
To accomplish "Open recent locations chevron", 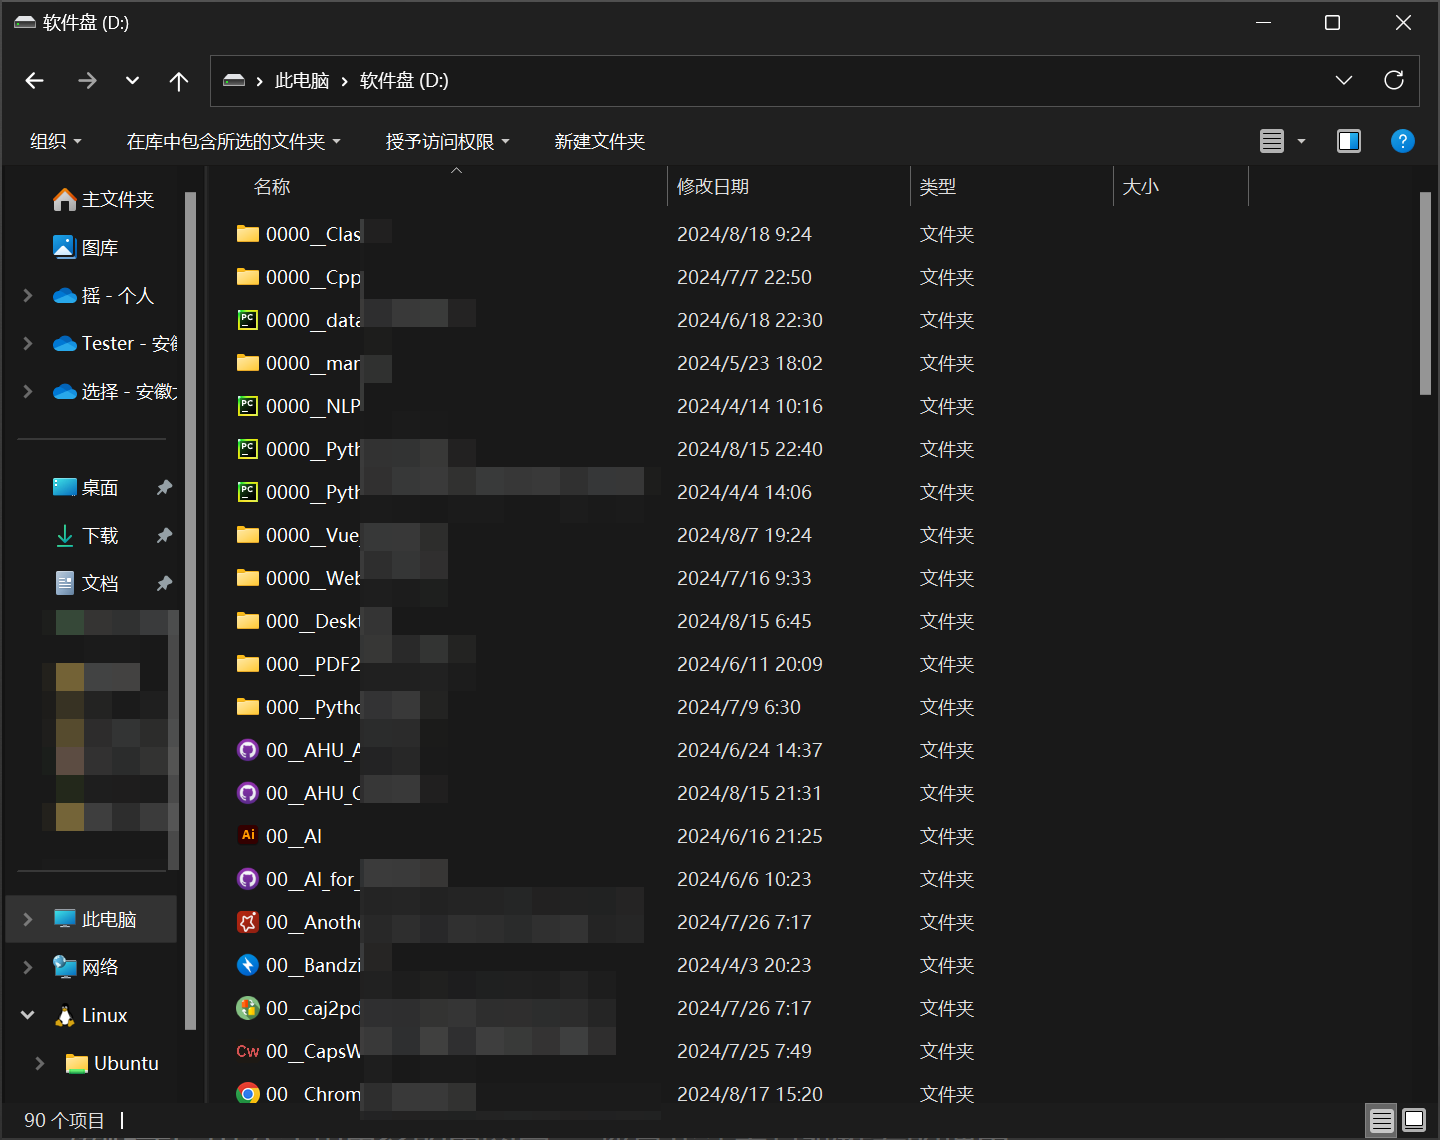I will point(132,81).
